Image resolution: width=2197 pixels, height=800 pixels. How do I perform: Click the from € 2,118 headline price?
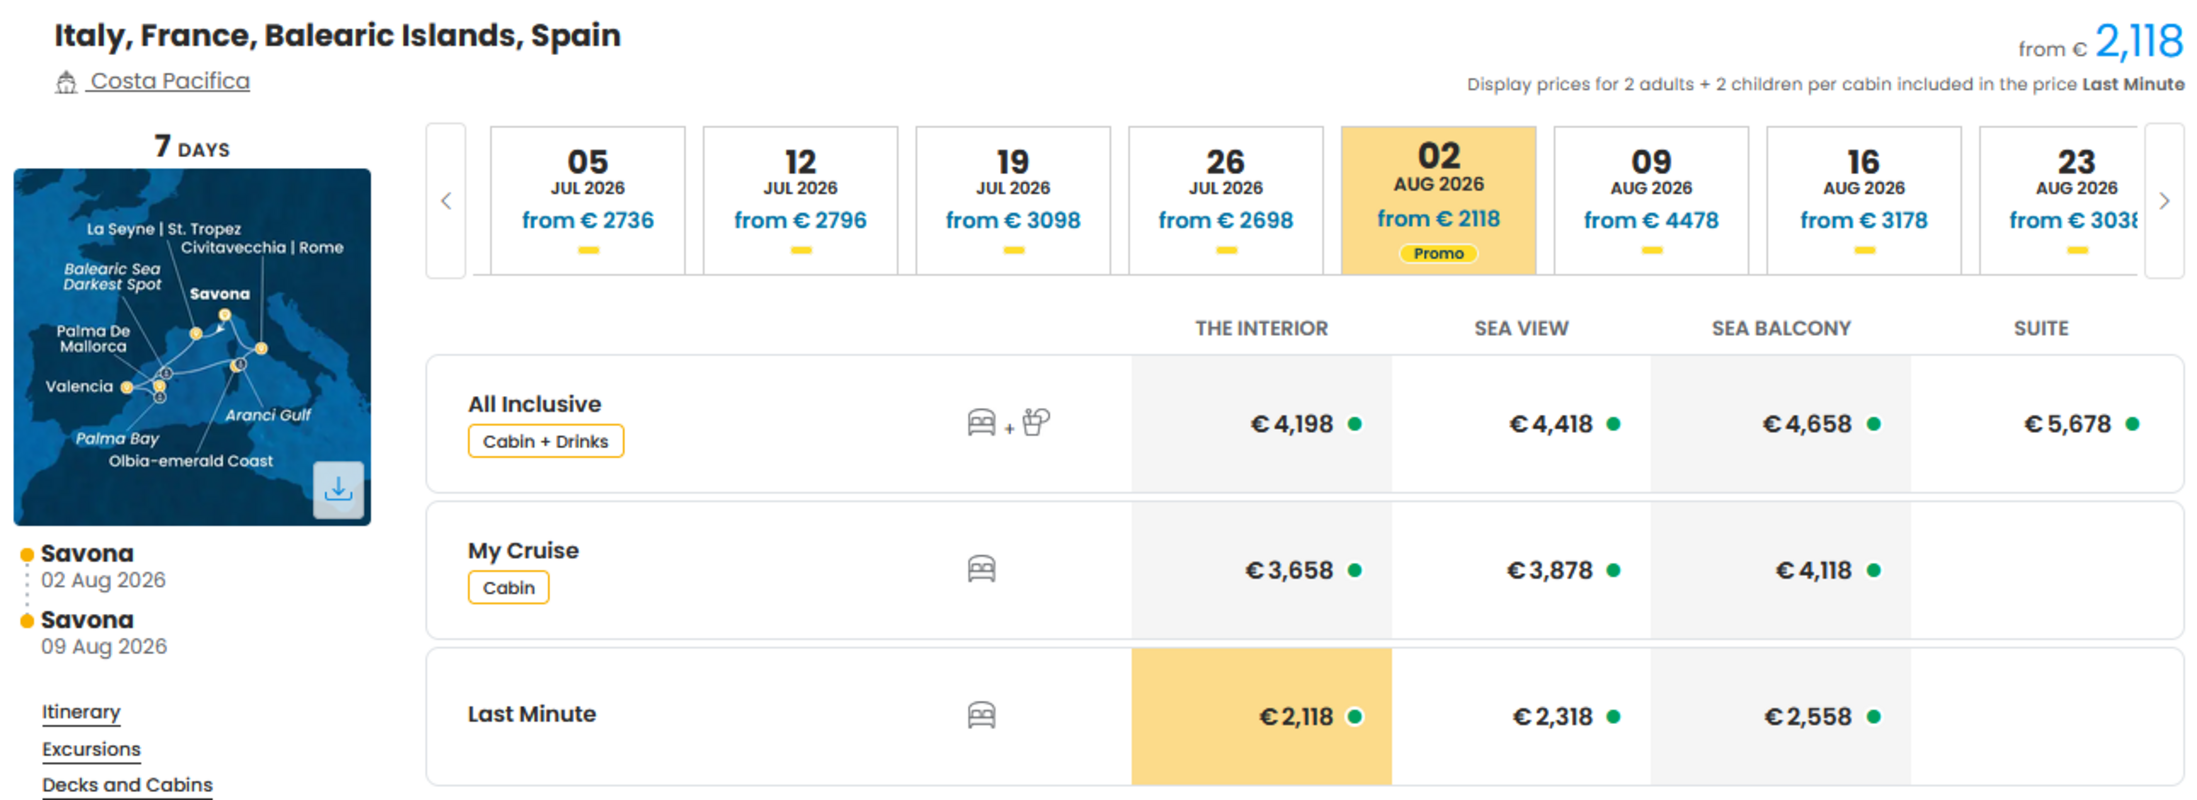[2101, 42]
